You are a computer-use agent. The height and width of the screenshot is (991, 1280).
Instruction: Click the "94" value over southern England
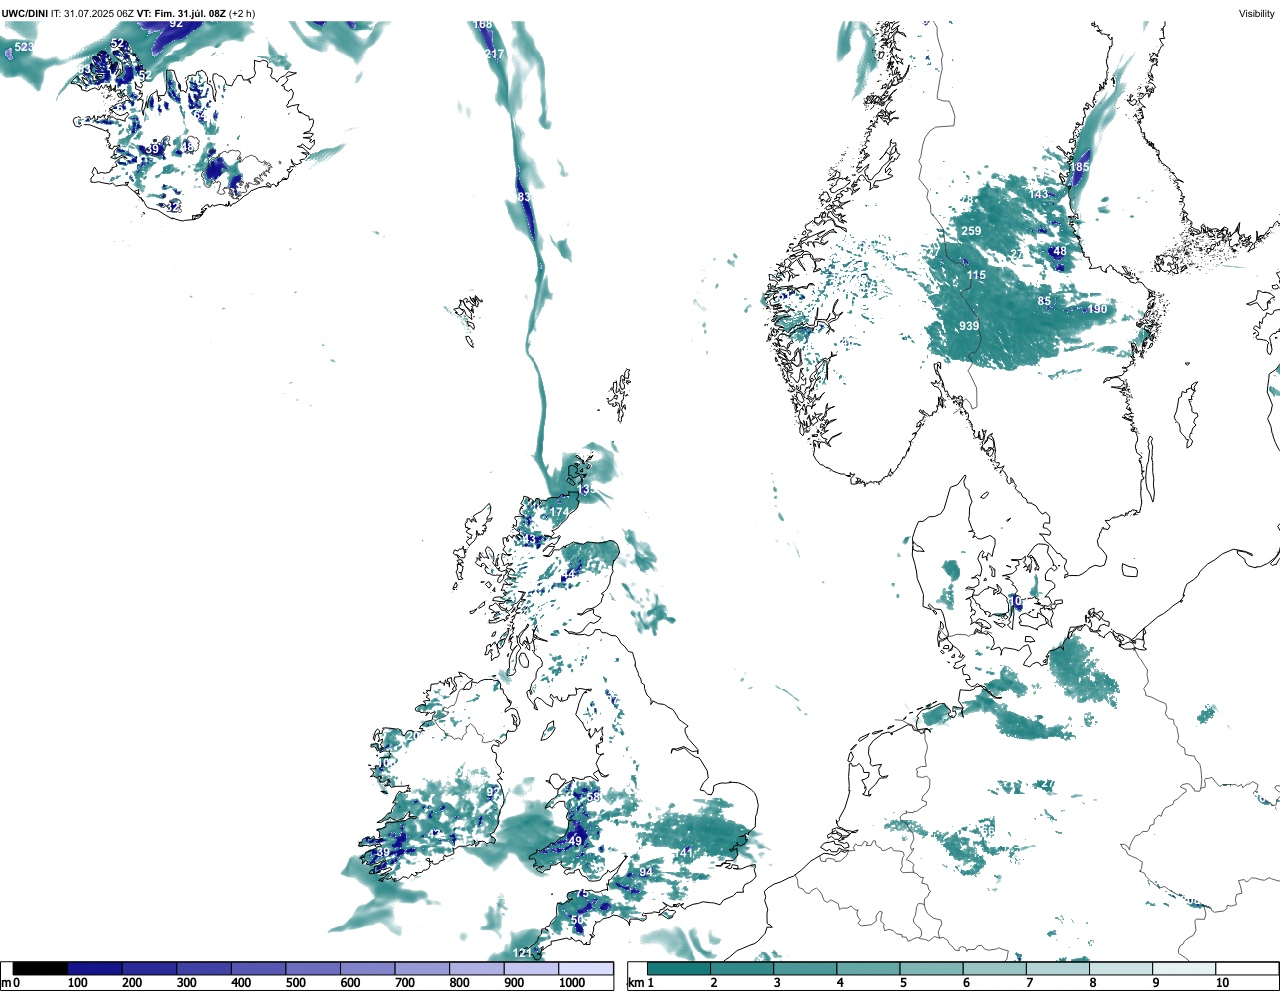pyautogui.click(x=646, y=872)
